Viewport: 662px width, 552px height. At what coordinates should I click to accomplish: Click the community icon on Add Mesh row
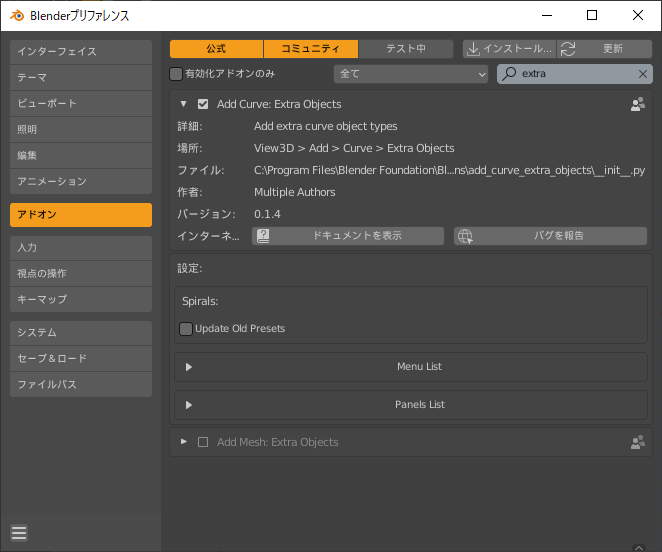[x=638, y=442]
